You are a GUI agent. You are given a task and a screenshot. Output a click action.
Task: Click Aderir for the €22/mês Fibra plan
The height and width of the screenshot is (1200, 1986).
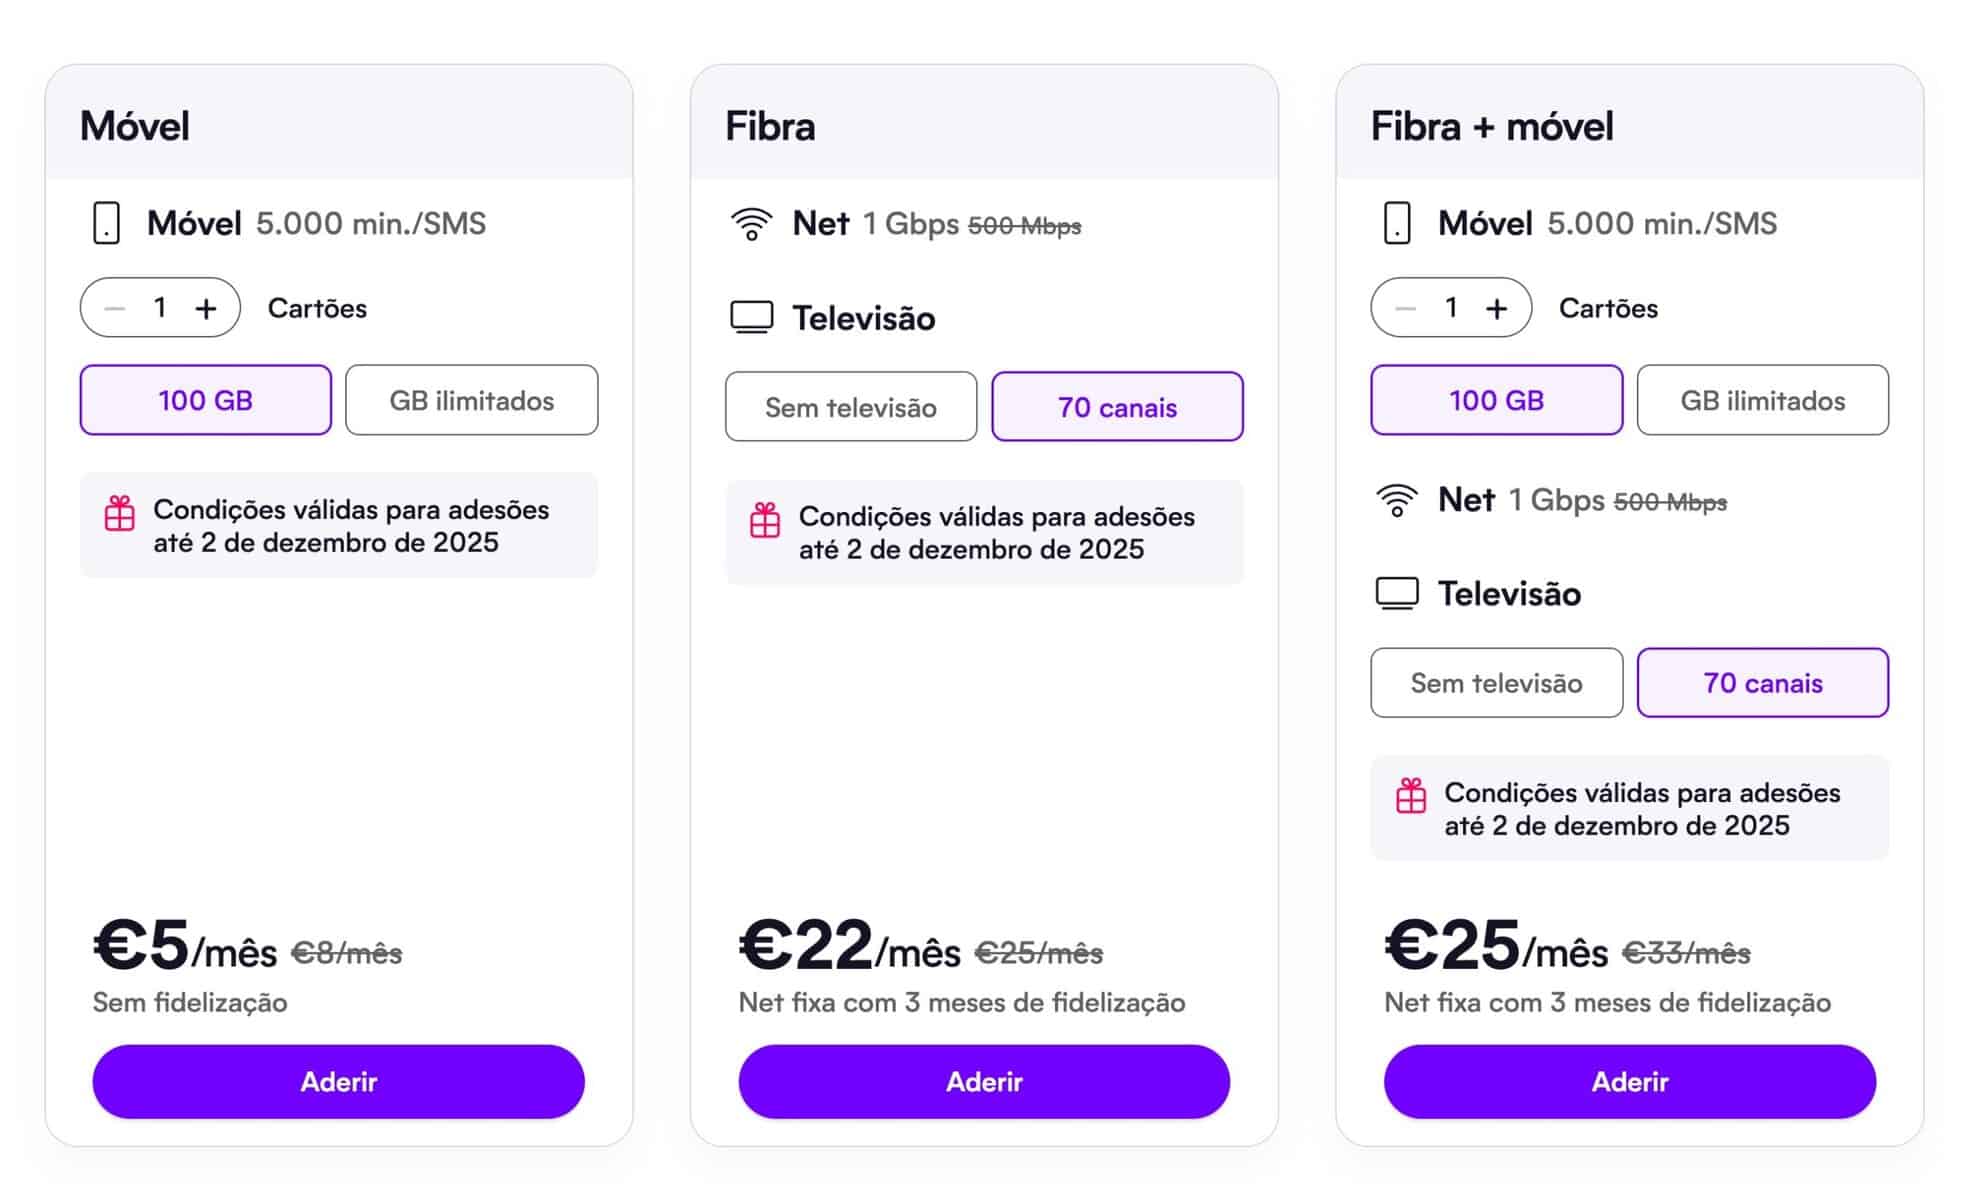(984, 1082)
